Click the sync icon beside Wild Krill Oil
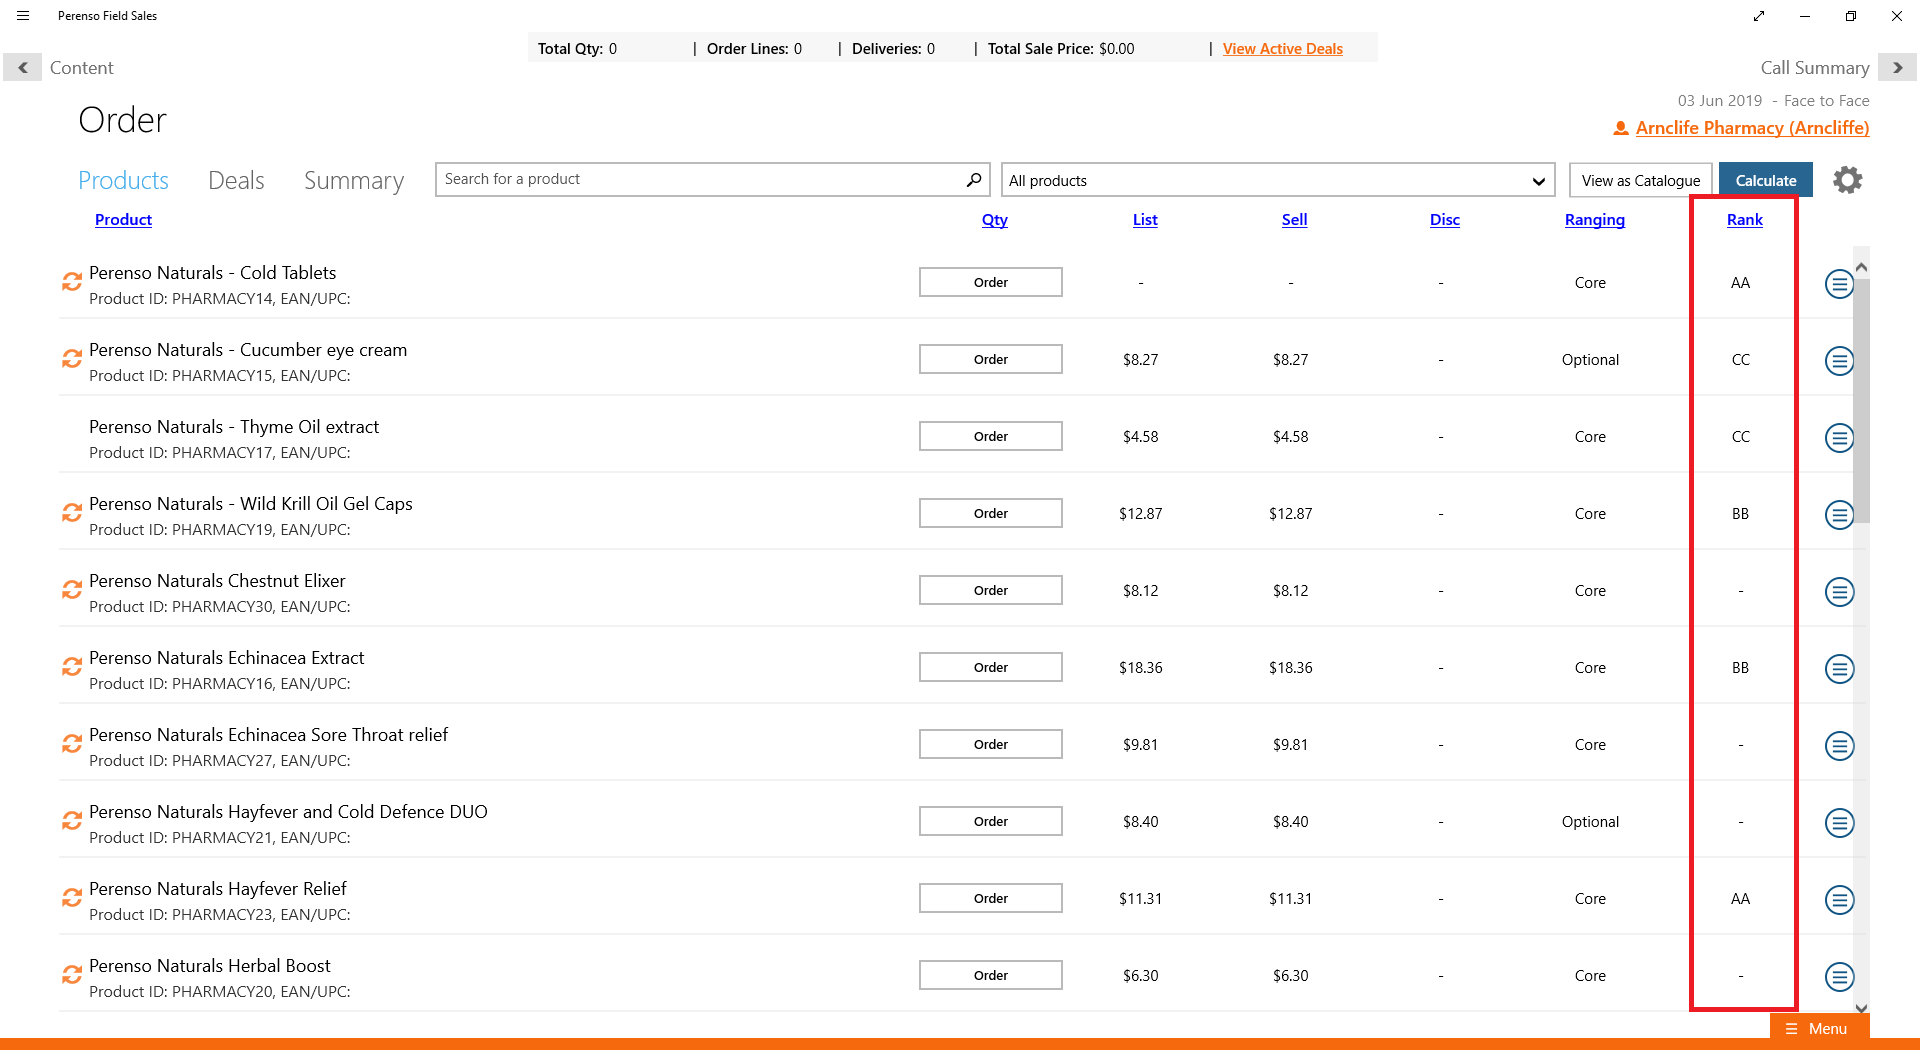 click(71, 513)
